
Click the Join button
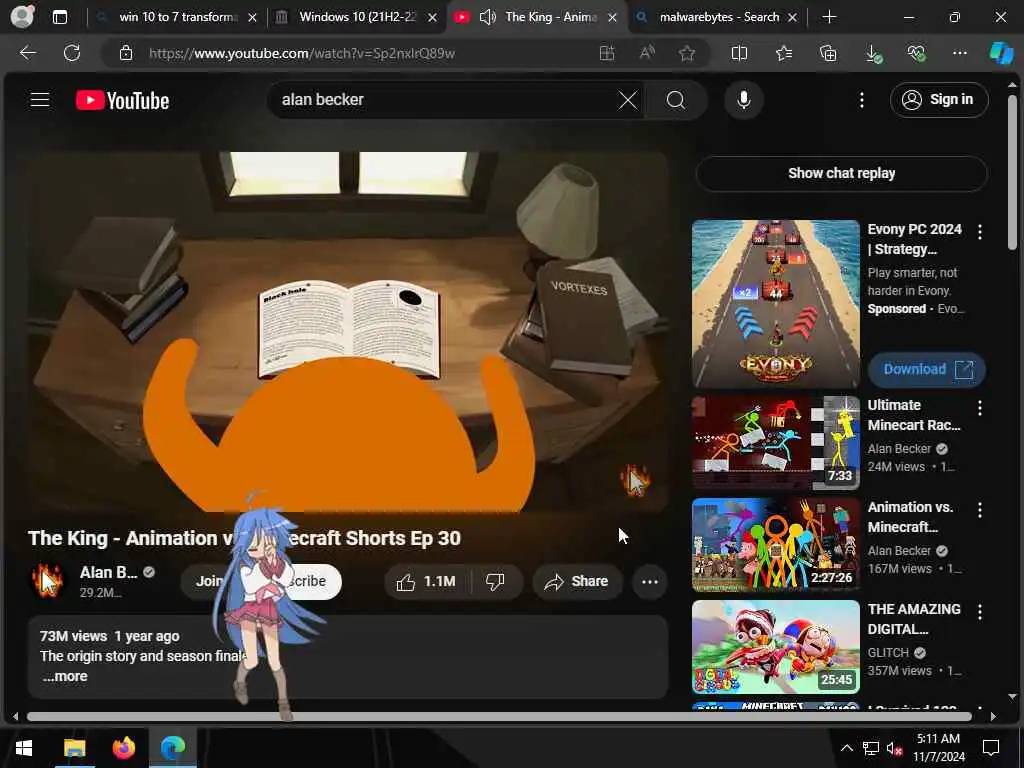coord(208,581)
